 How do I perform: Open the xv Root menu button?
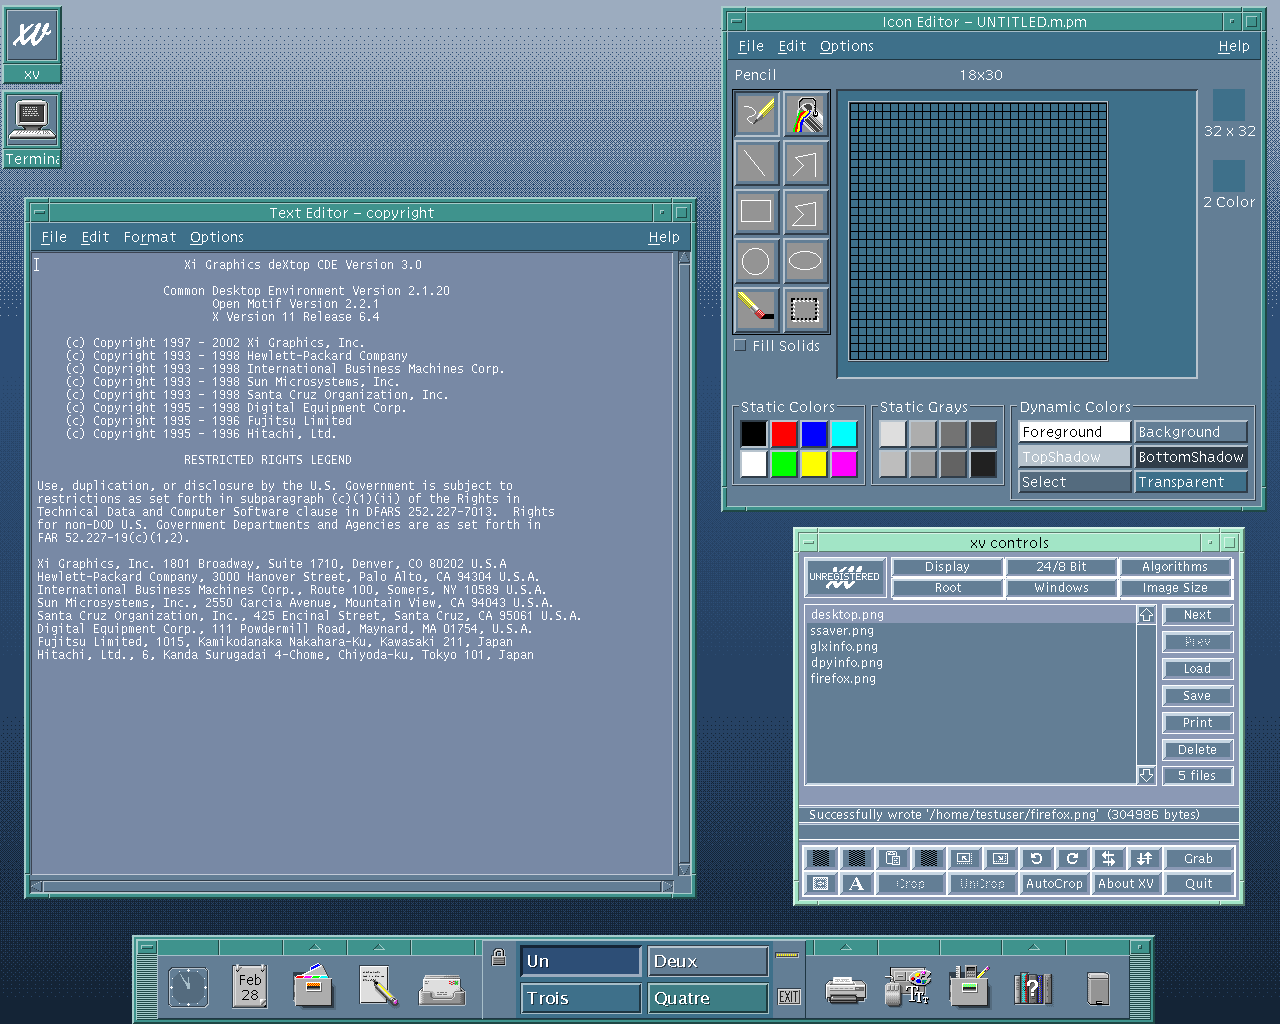tap(947, 588)
